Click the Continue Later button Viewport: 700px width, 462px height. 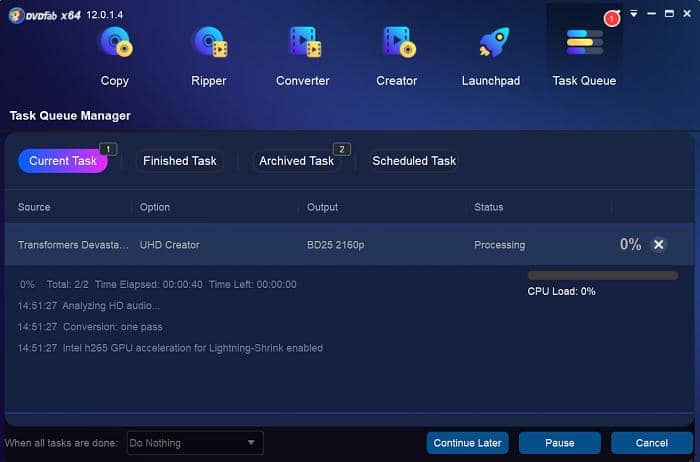[x=467, y=443]
